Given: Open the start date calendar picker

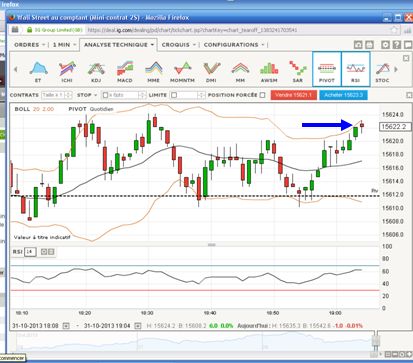Looking at the screenshot, I should tap(66, 326).
